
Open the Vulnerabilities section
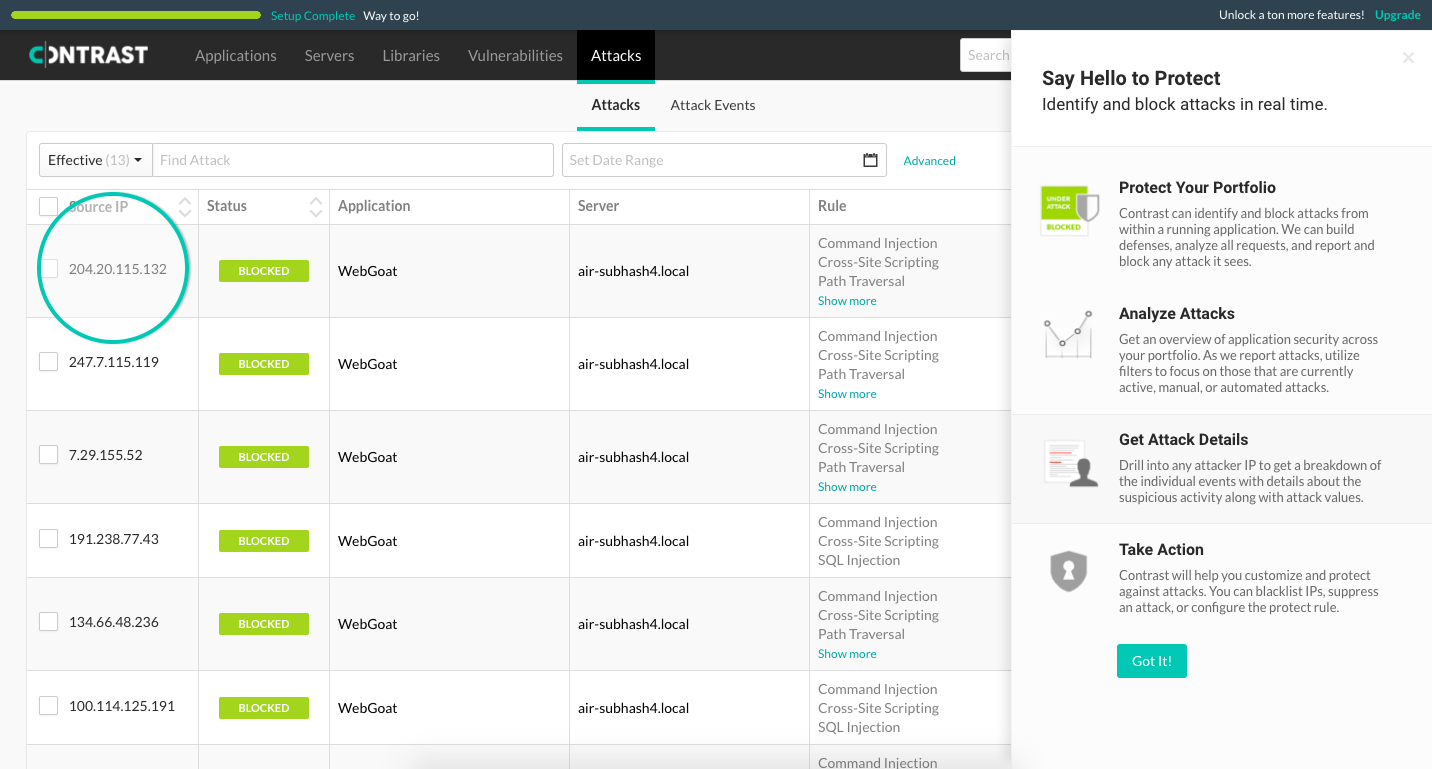(515, 55)
